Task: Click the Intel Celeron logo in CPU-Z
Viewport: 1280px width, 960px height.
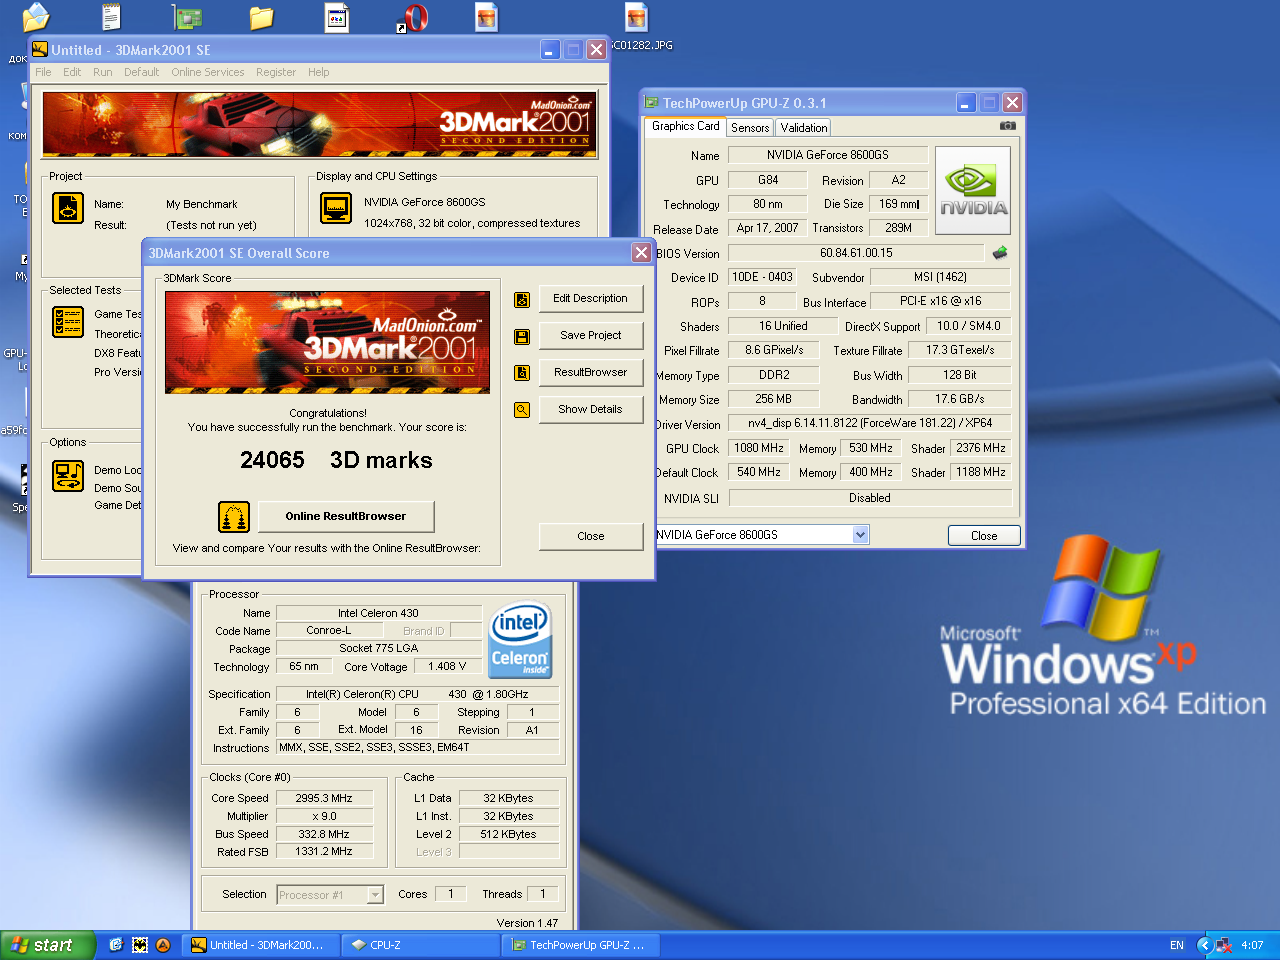Action: [521, 640]
